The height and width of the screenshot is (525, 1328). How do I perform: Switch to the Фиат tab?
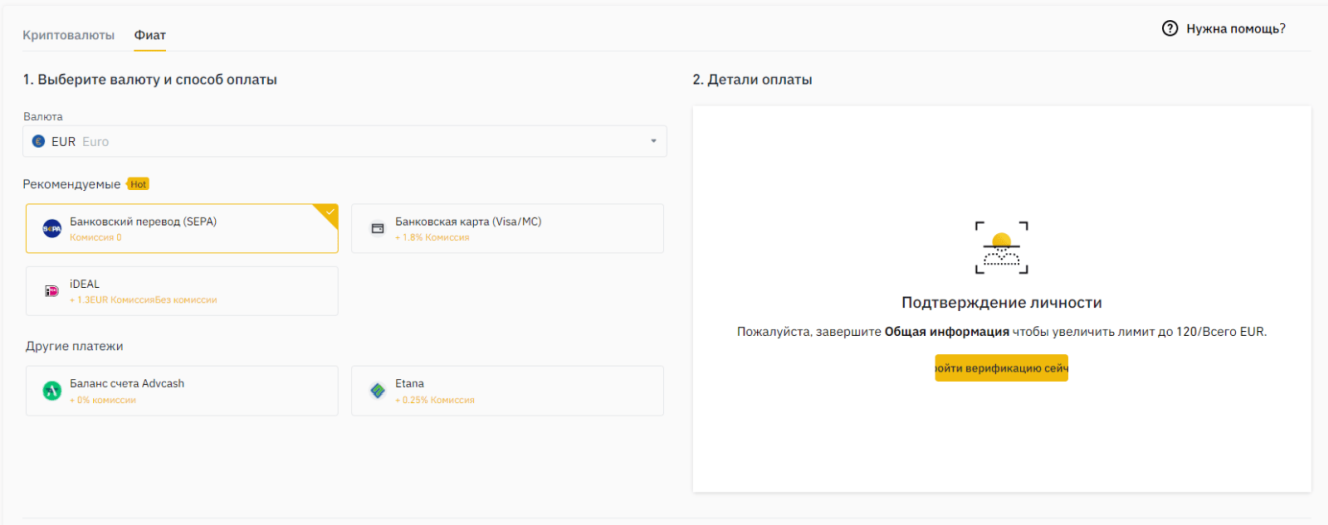coord(150,35)
